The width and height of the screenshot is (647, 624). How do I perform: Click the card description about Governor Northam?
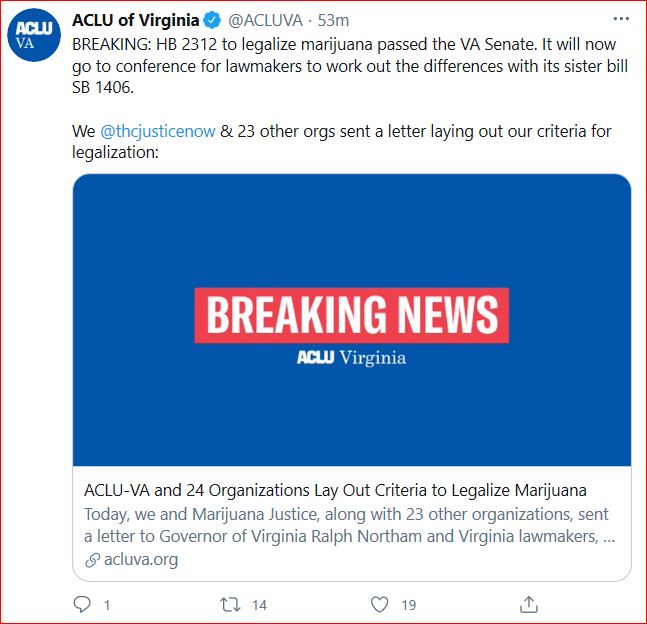[349, 525]
